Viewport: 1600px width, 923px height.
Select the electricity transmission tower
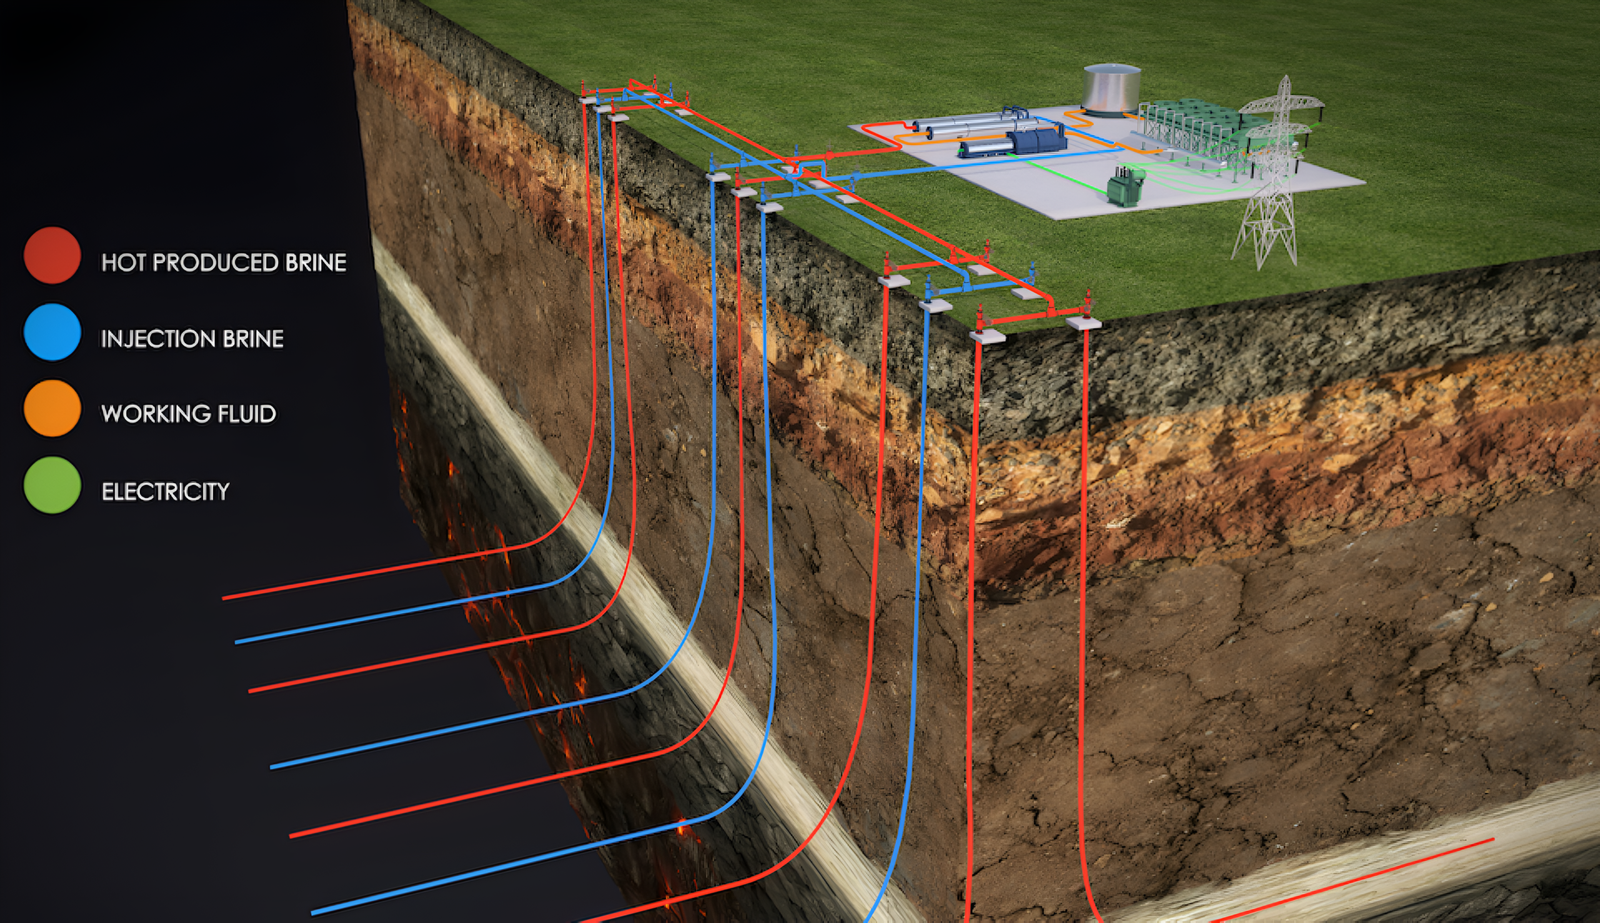pyautogui.click(x=1277, y=172)
